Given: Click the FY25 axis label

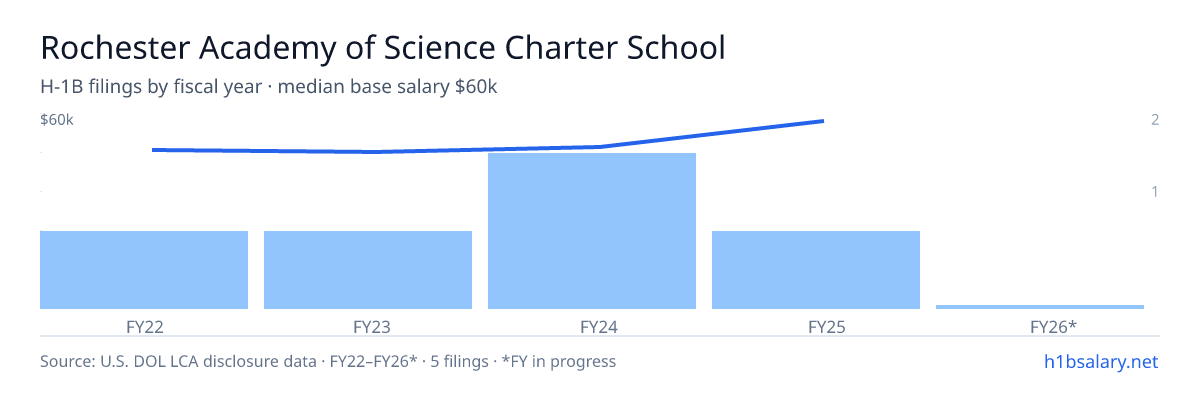Looking at the screenshot, I should (816, 326).
